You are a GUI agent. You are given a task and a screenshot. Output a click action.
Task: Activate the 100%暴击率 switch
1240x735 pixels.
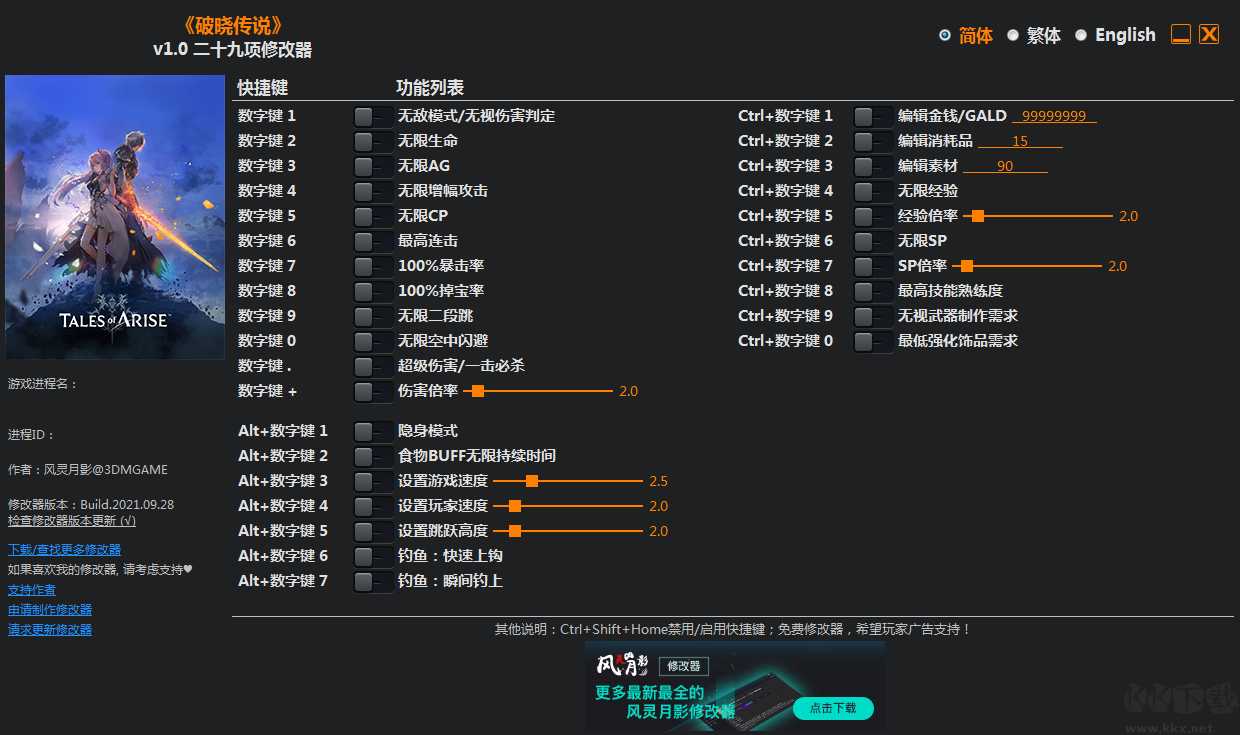(x=373, y=265)
